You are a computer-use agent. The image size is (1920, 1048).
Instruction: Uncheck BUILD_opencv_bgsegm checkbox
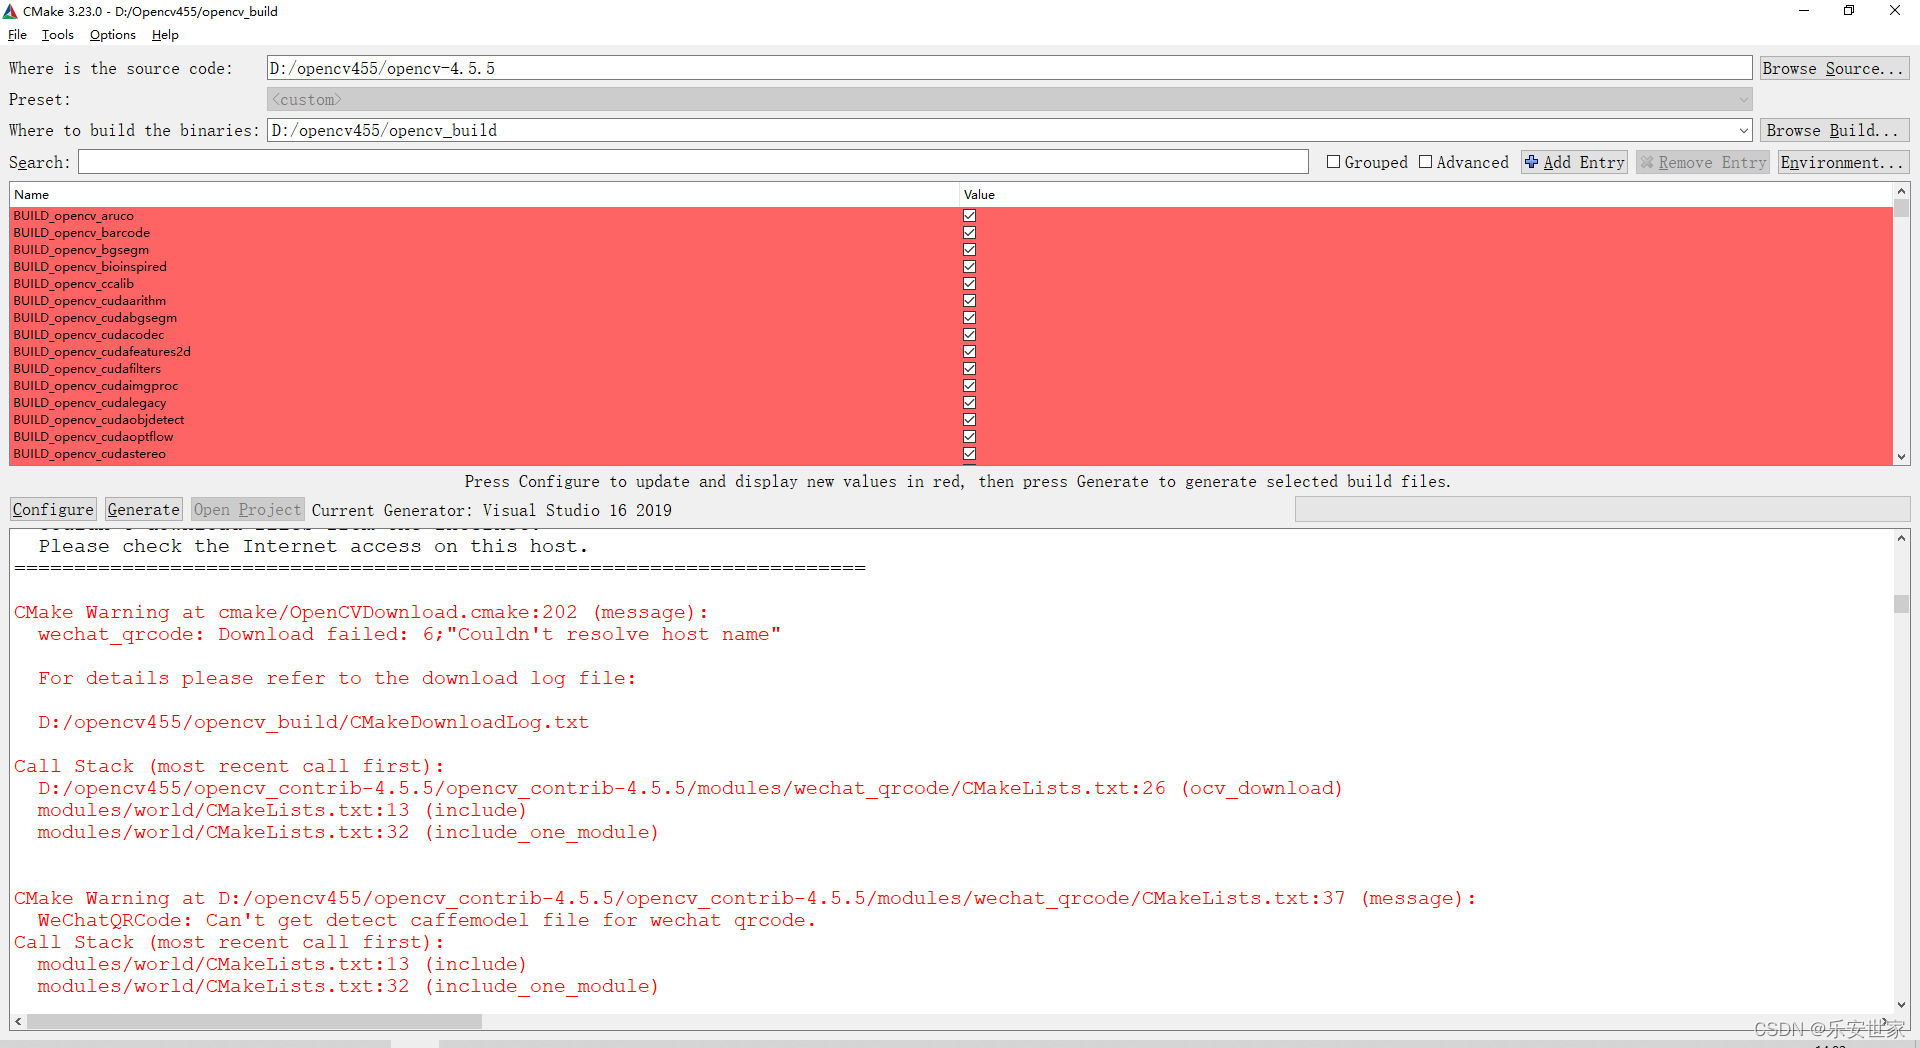(969, 250)
